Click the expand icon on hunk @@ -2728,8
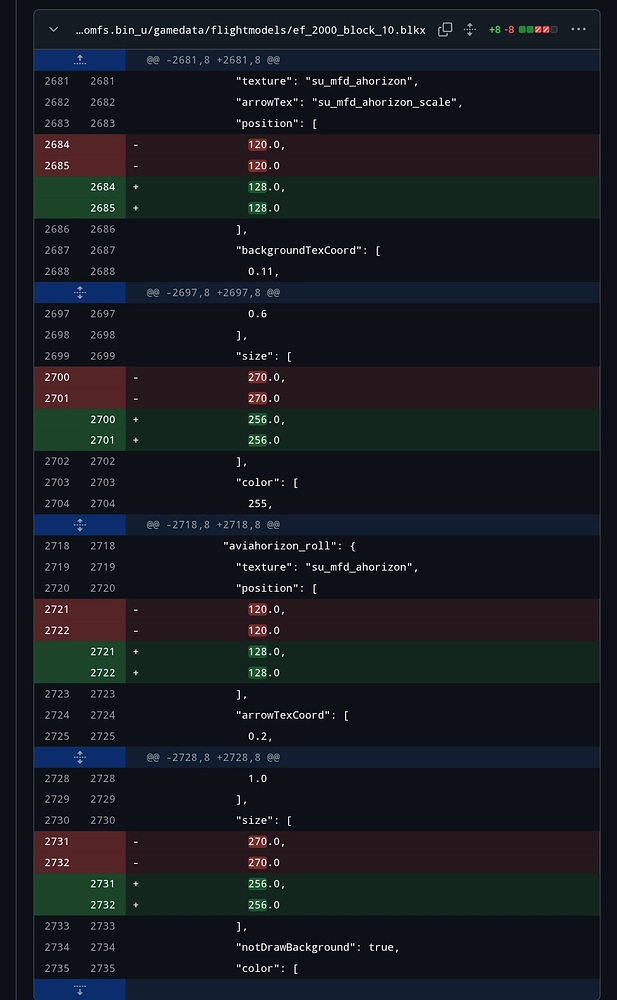 (79, 757)
